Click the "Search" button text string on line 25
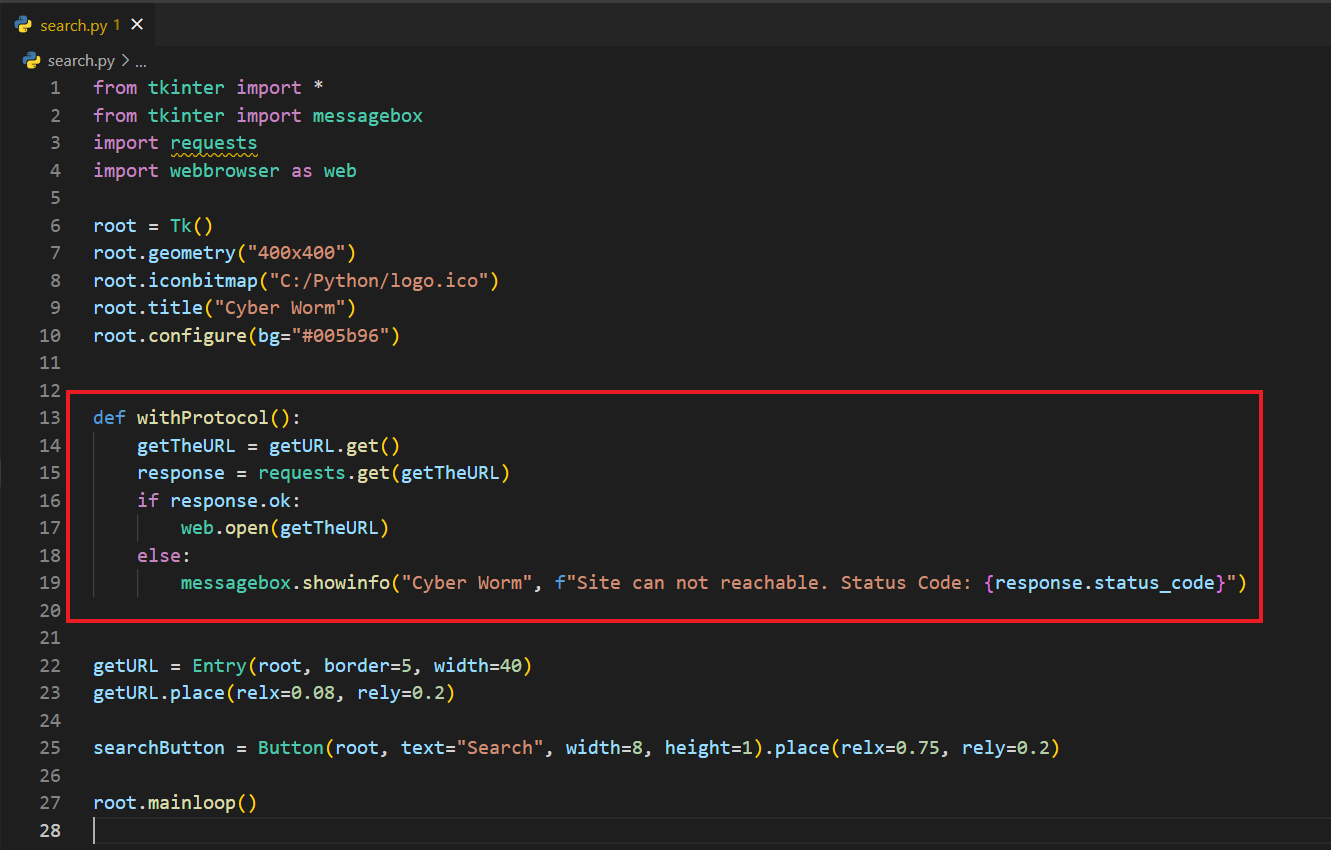 501,748
